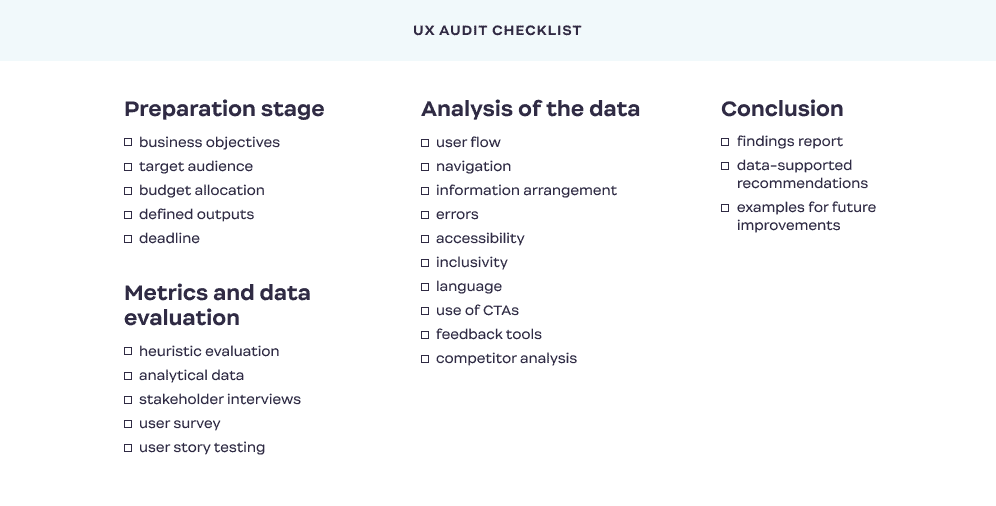The height and width of the screenshot is (506, 996).
Task: Mark defined outputs as checked
Action: pos(128,215)
